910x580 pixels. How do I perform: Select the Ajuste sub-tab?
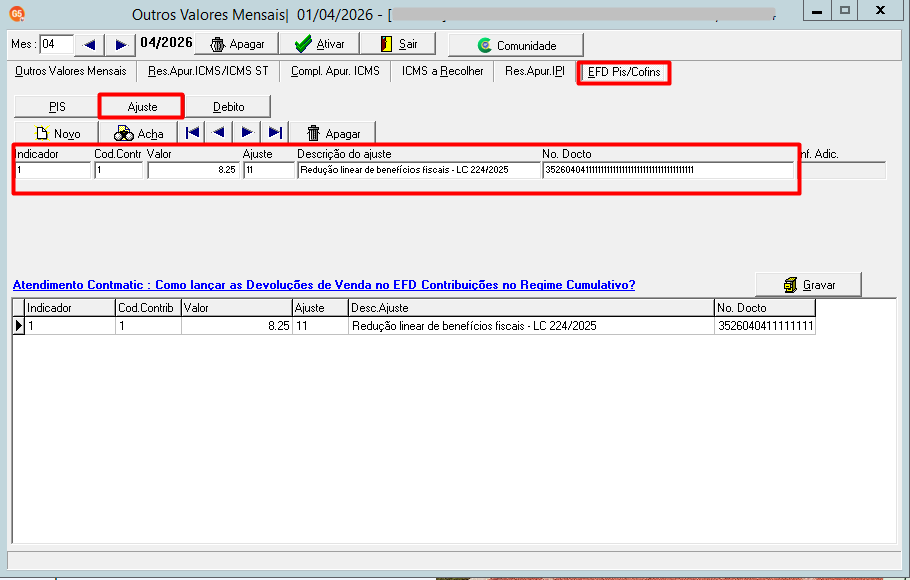tap(142, 107)
